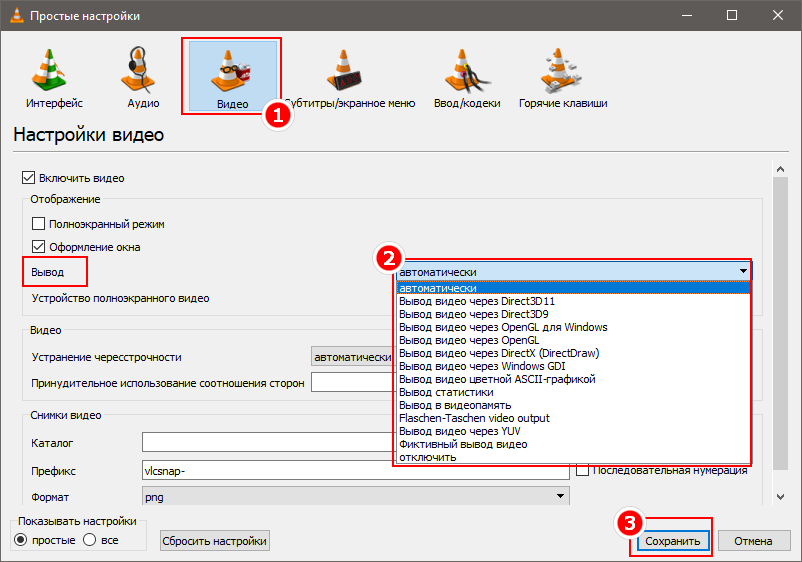Click the VLC cone title bar icon
This screenshot has width=802, height=562.
(x=16, y=15)
